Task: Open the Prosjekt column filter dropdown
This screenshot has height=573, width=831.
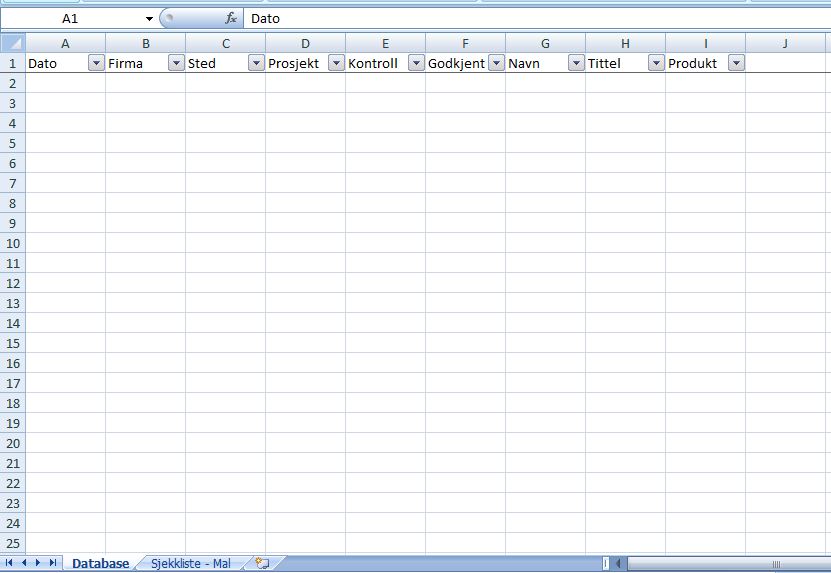Action: pos(336,63)
